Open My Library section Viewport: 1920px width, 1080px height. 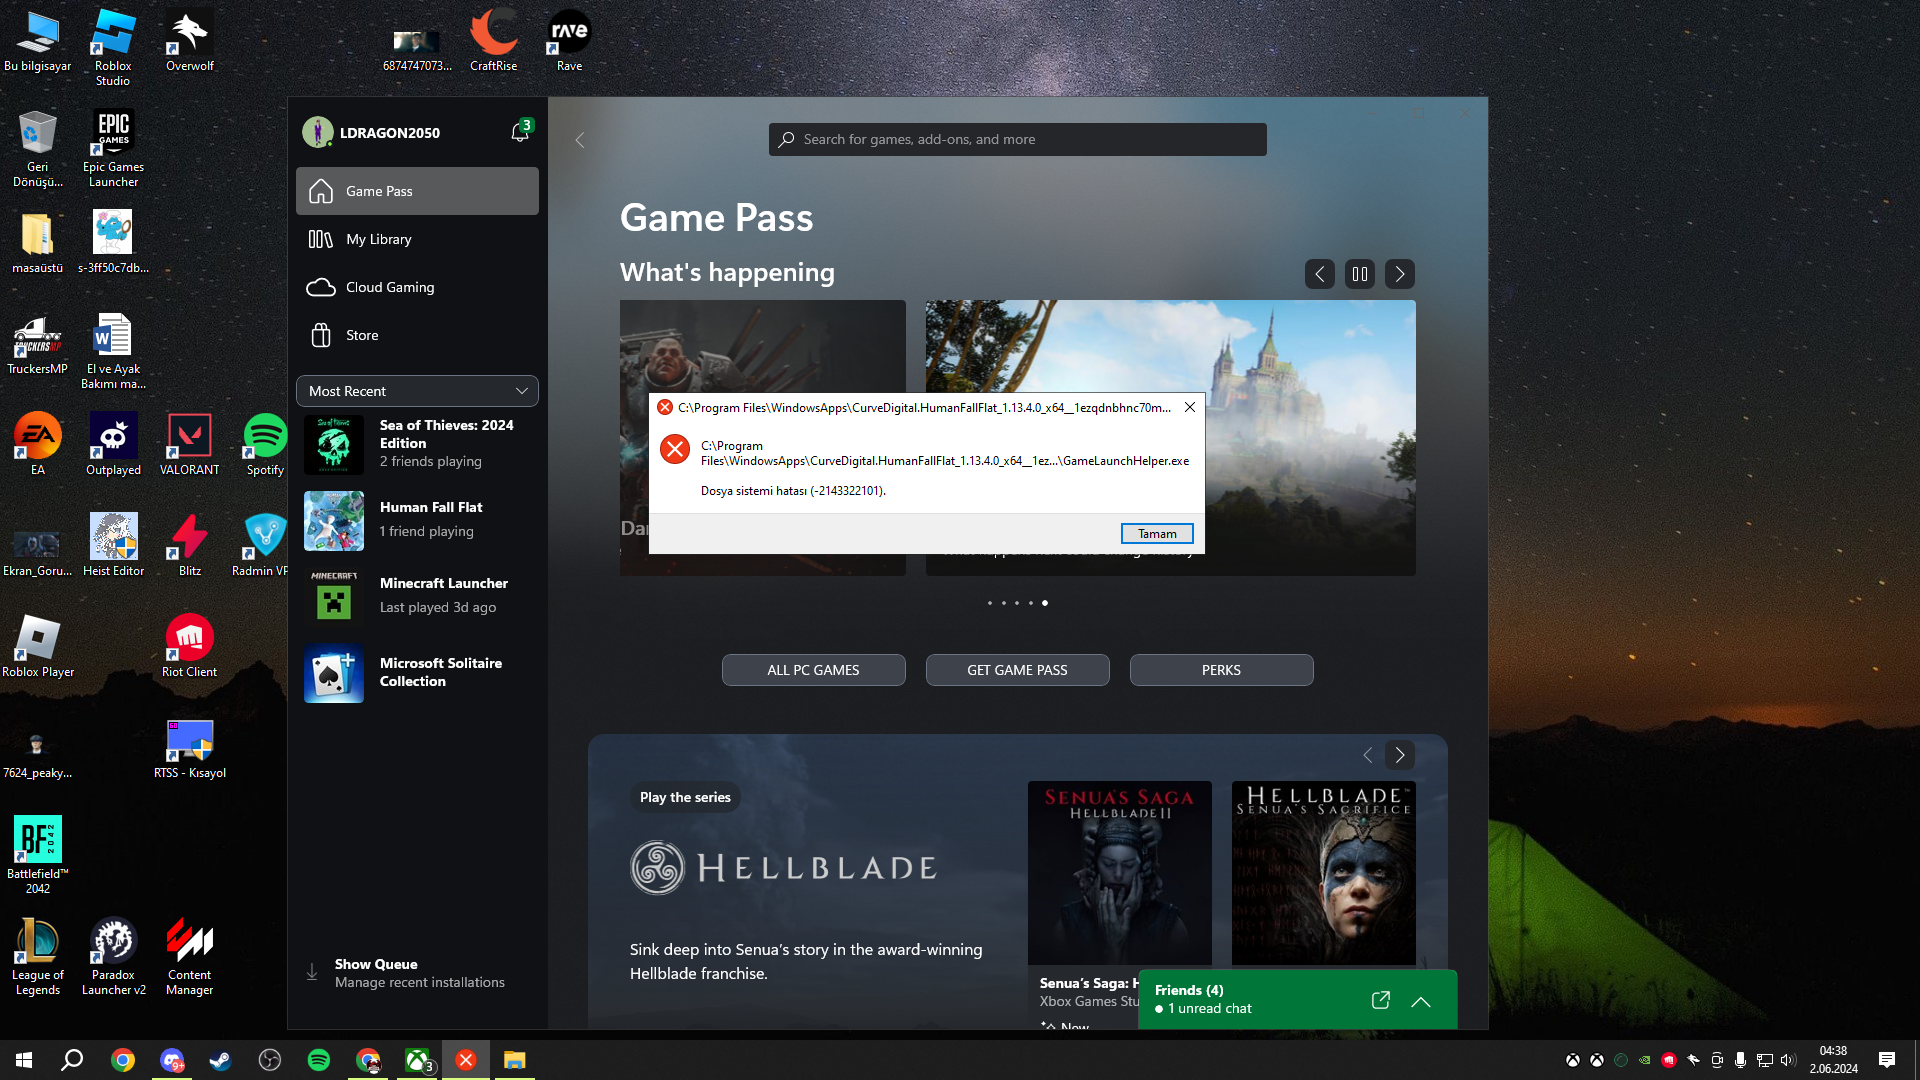[x=378, y=239]
